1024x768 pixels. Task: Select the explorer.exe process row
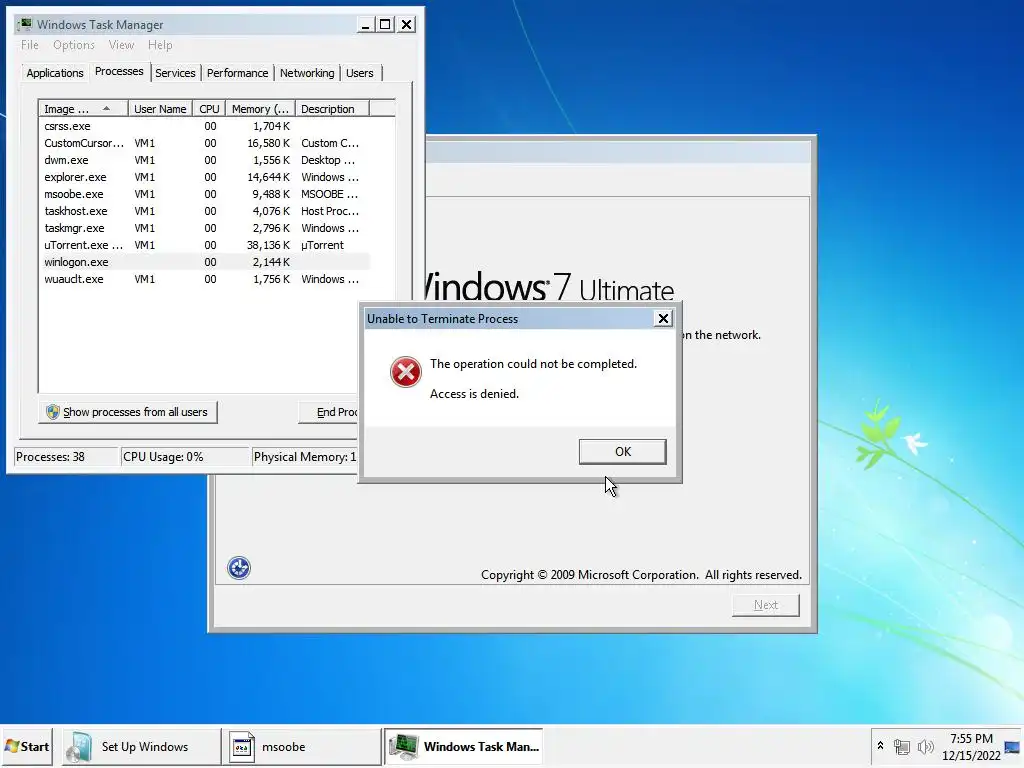tap(204, 177)
